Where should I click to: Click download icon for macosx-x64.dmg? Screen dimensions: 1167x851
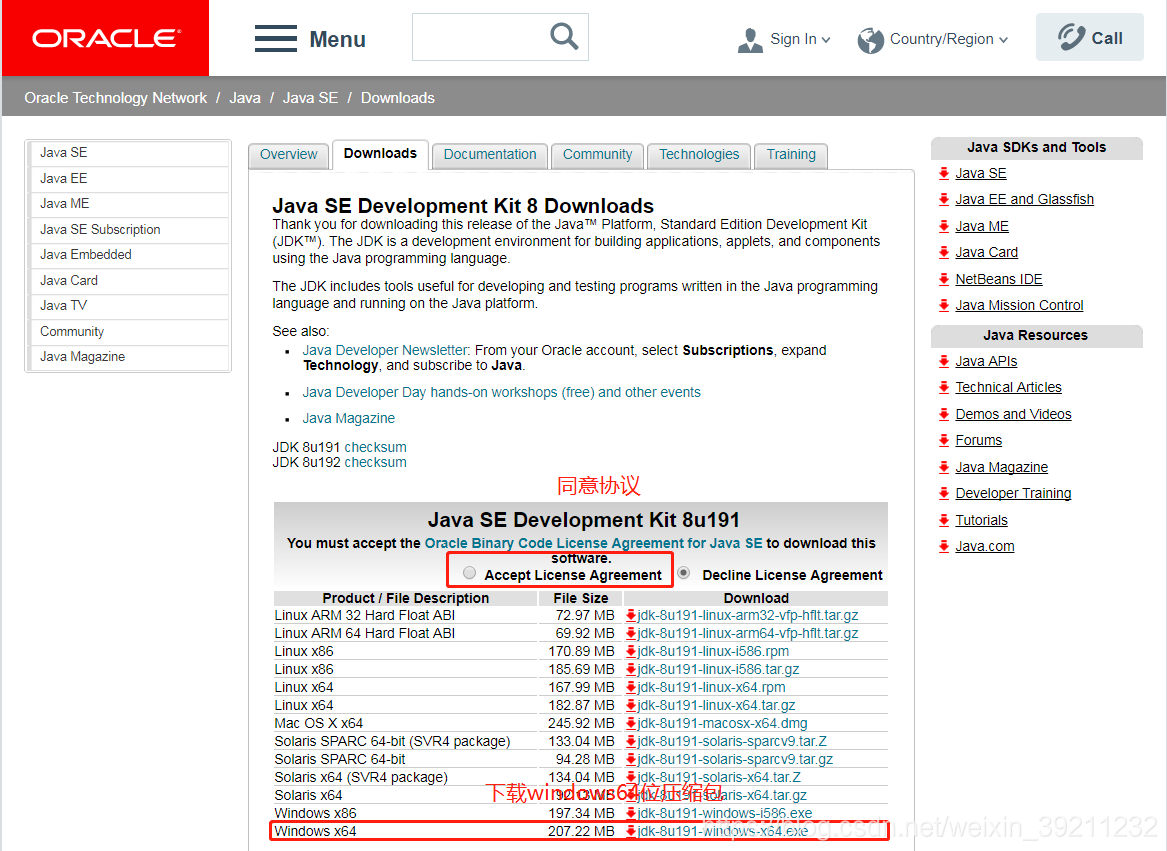[631, 723]
